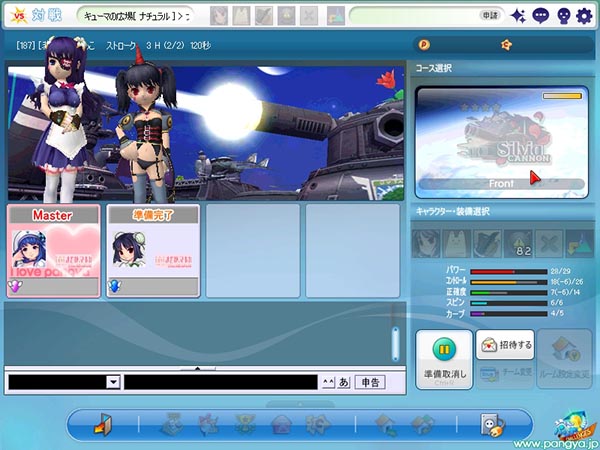Click the top bar crossed-out slot icon
Screen dimensions: 600x450
pos(309,16)
